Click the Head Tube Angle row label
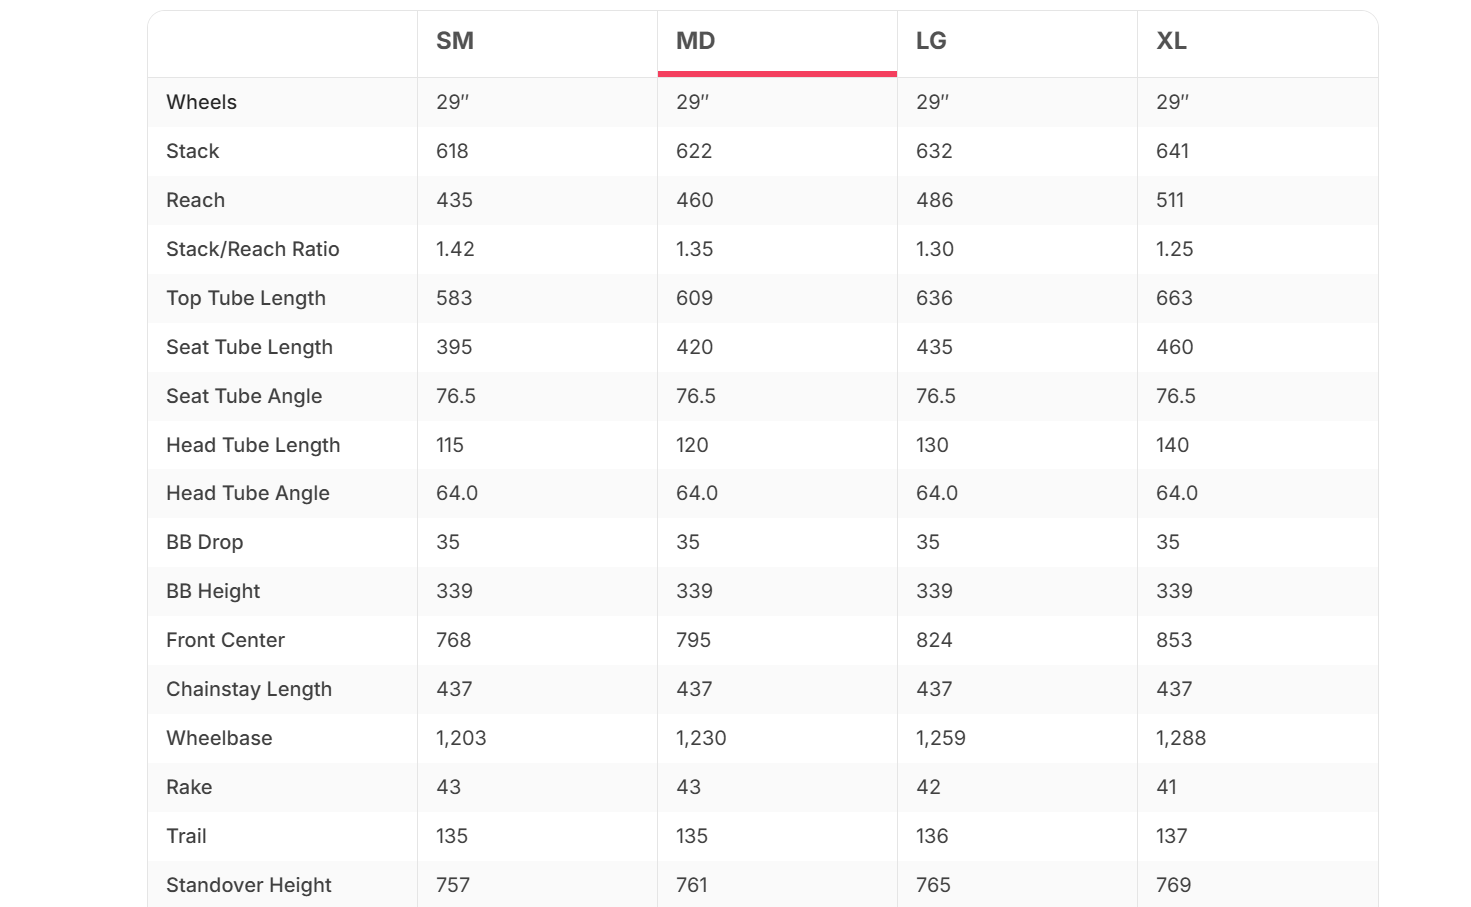This screenshot has height=907, width=1471. tap(248, 493)
